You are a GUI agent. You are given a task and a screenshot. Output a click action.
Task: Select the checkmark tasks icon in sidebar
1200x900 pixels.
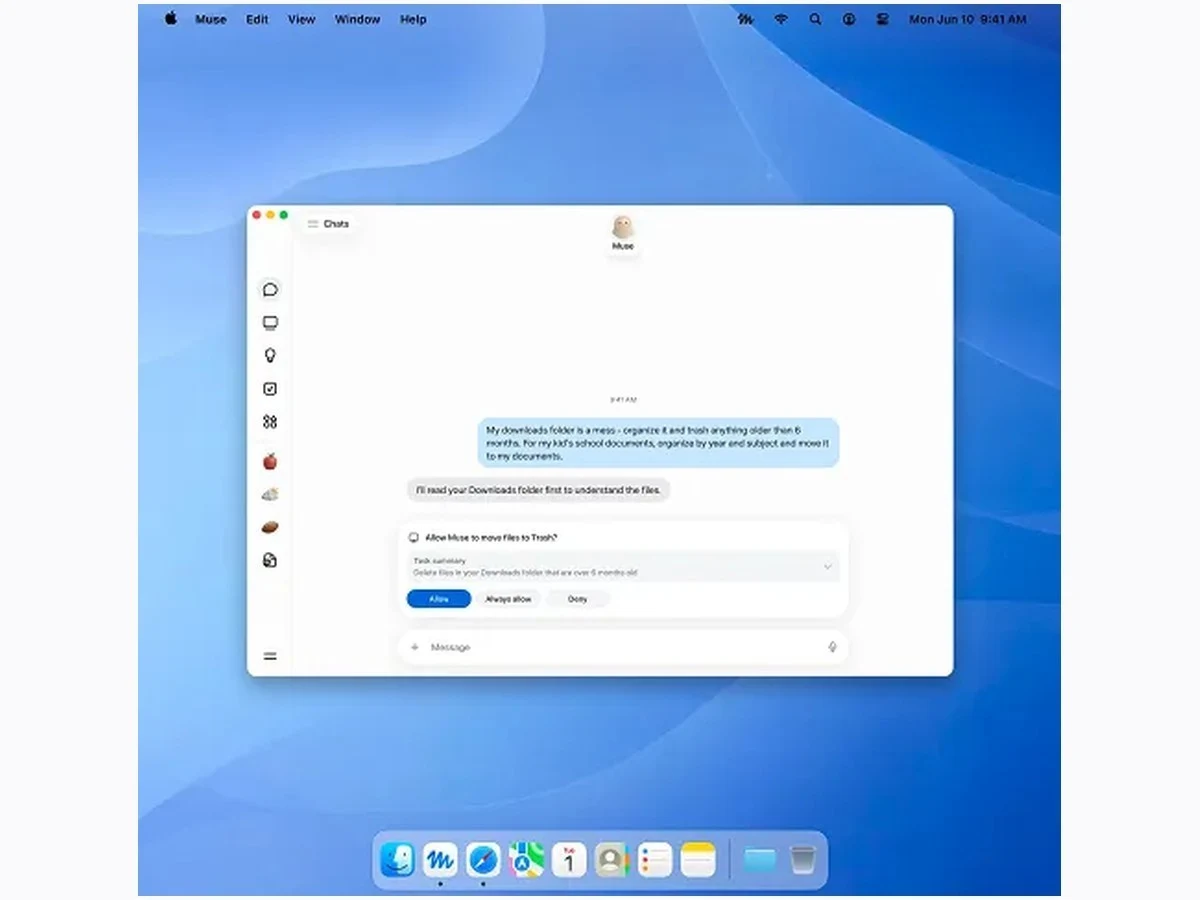click(x=270, y=389)
